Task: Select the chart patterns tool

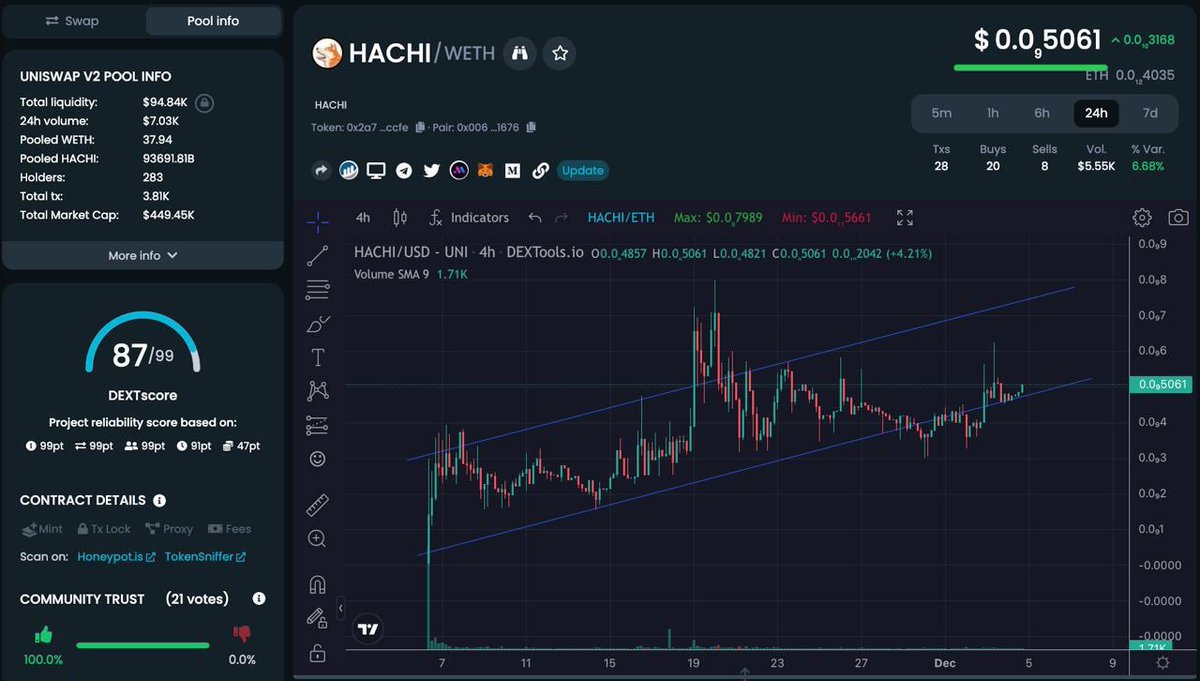Action: (318, 391)
